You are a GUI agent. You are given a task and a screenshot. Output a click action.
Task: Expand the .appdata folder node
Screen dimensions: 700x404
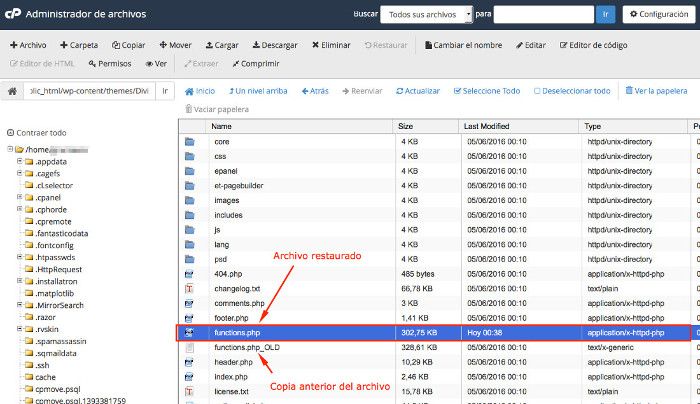[20, 161]
